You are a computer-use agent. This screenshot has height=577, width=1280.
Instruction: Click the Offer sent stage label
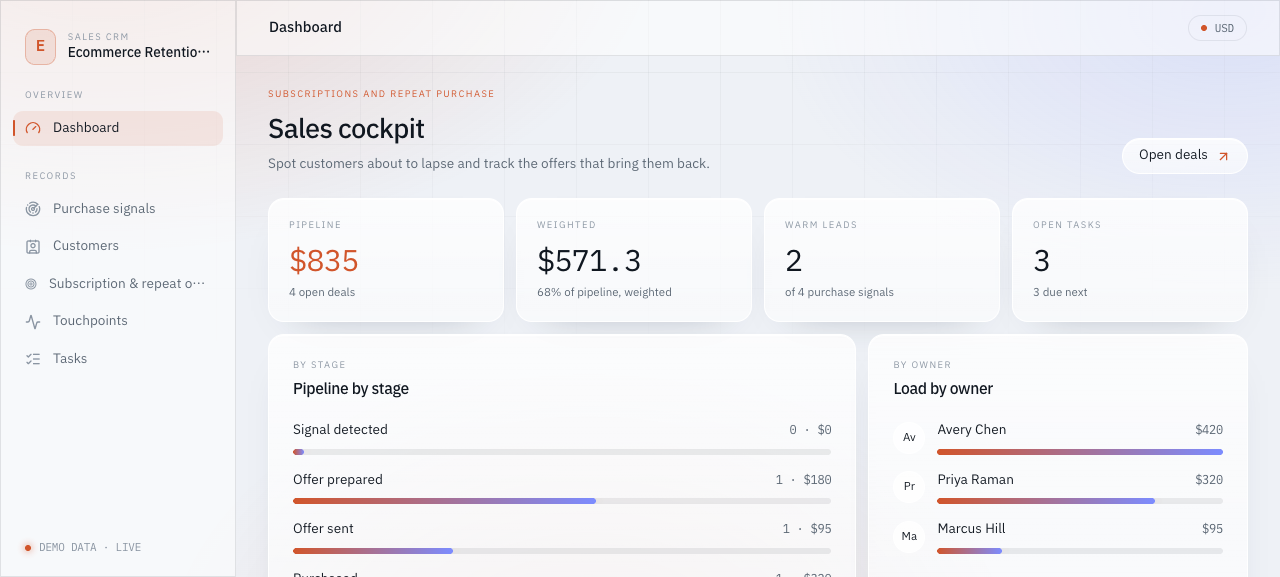coord(323,529)
